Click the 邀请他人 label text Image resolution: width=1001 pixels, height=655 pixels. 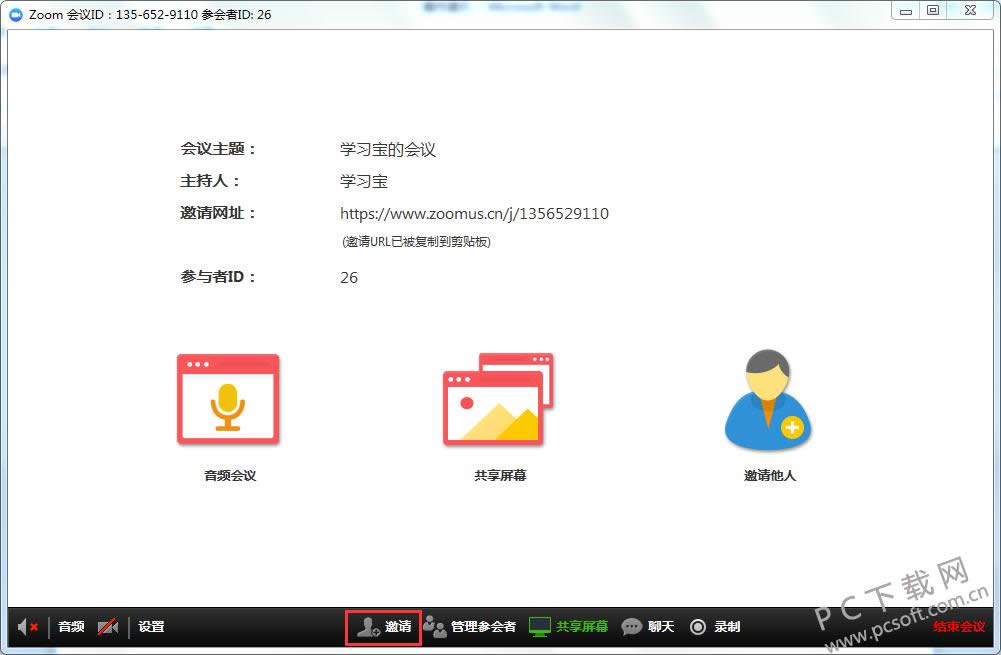(770, 476)
